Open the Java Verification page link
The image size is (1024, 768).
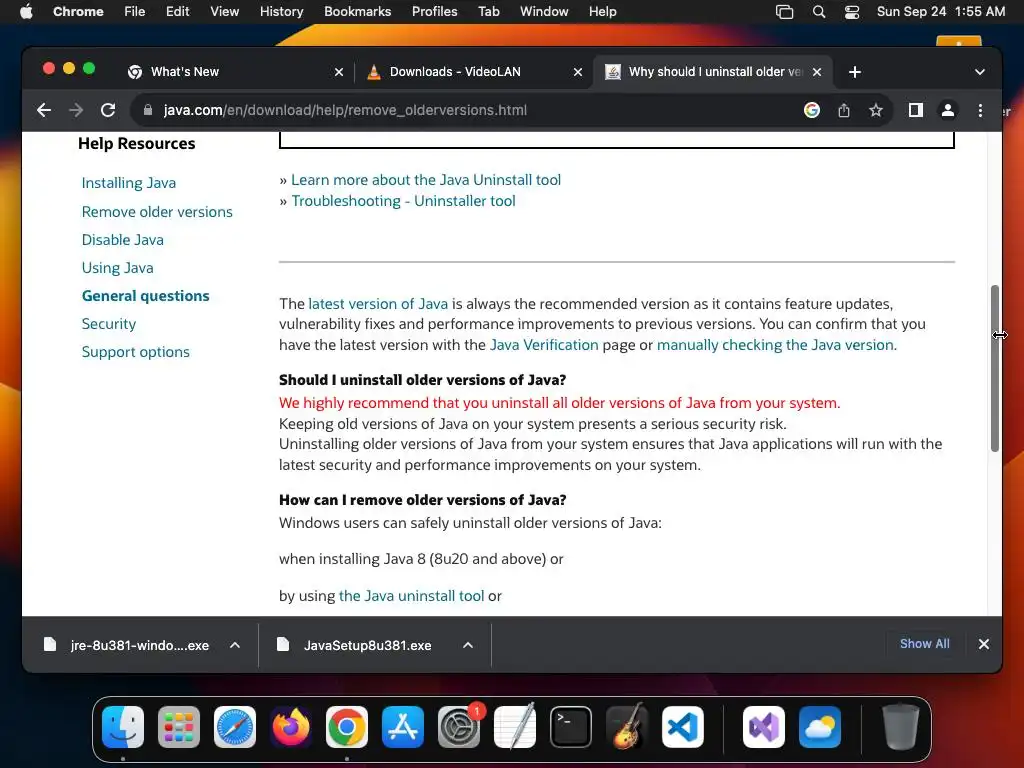[x=544, y=345]
